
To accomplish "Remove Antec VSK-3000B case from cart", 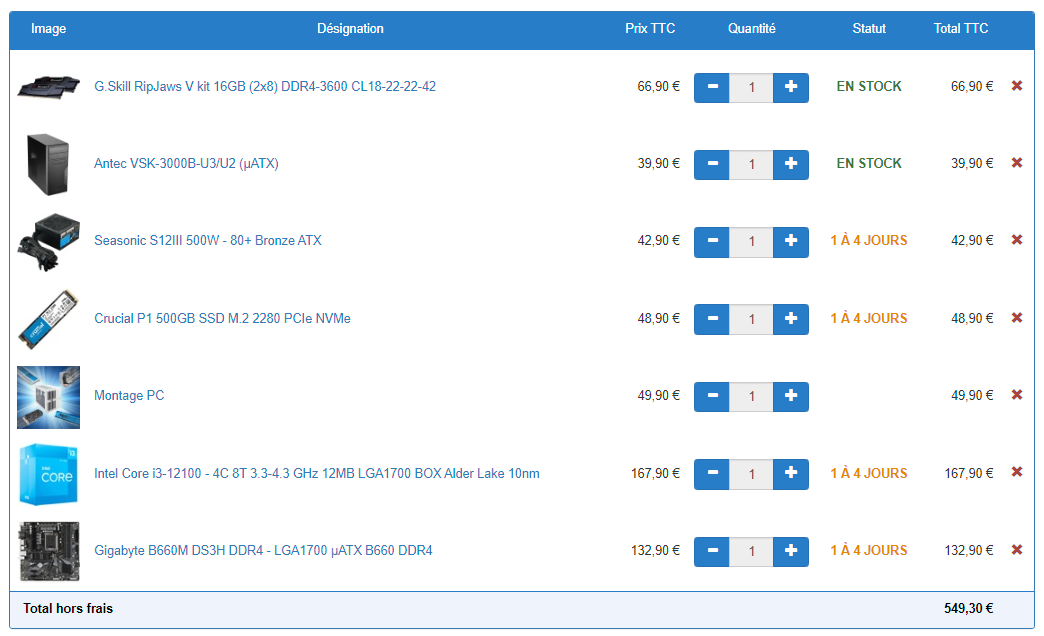I will (1017, 163).
